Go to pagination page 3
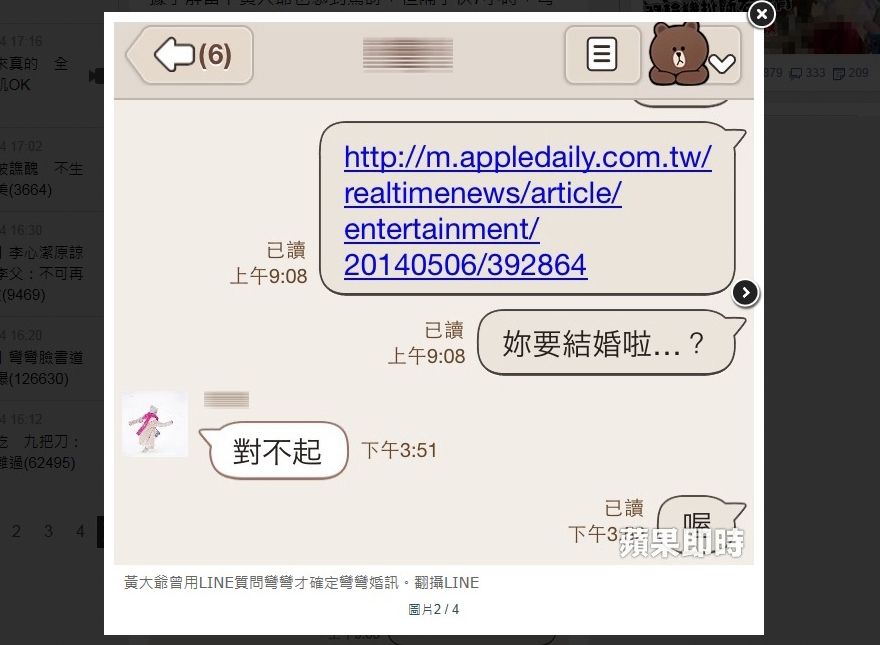Image resolution: width=880 pixels, height=645 pixels. (48, 531)
